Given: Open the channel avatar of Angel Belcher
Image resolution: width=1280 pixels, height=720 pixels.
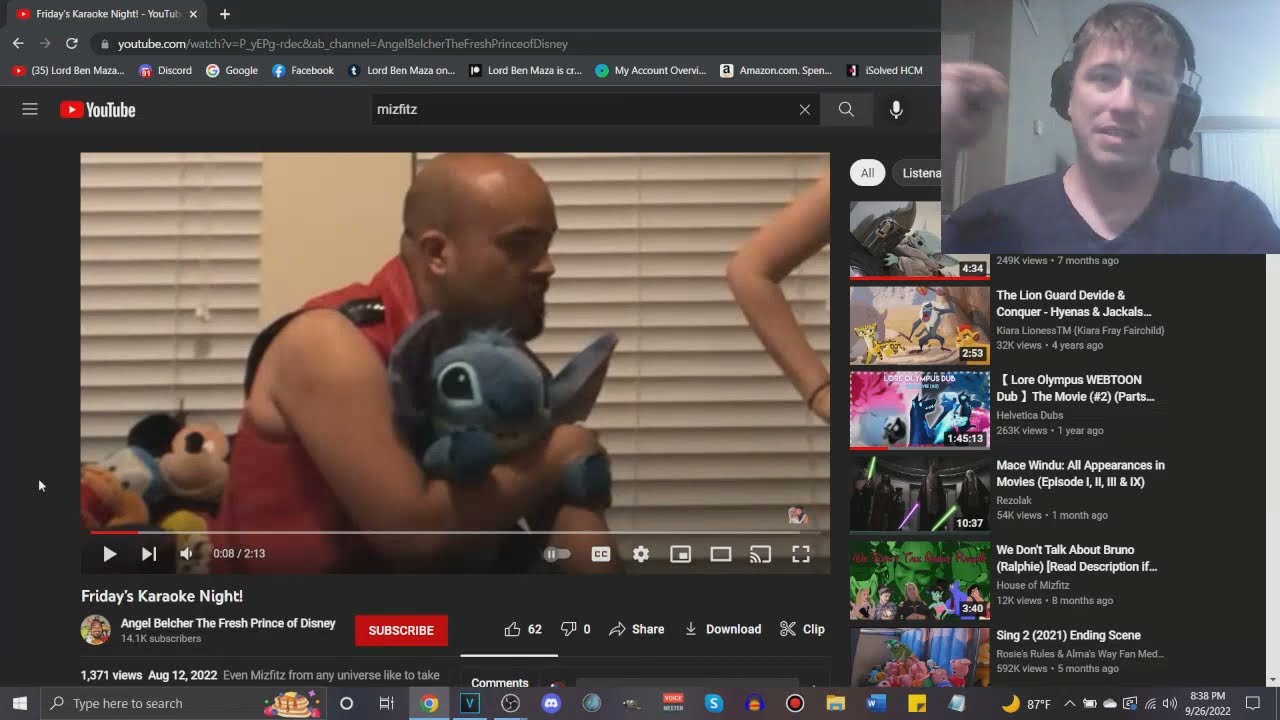Looking at the screenshot, I should 96,630.
